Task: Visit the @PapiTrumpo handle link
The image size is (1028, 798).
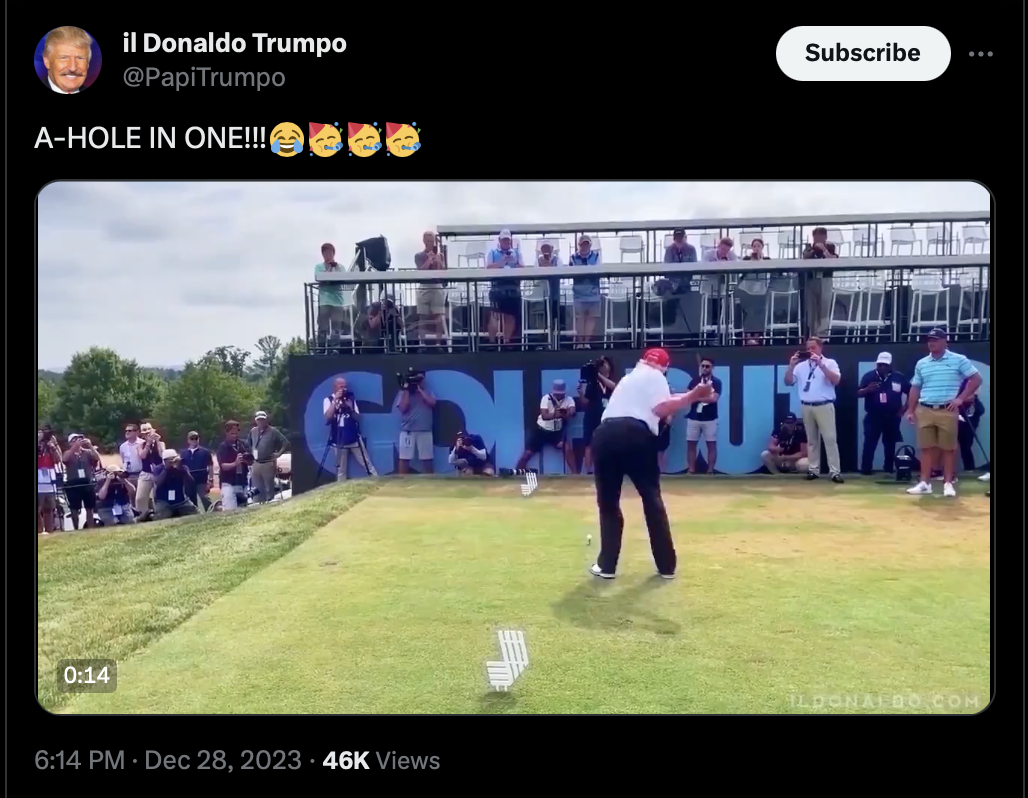Action: (x=204, y=77)
